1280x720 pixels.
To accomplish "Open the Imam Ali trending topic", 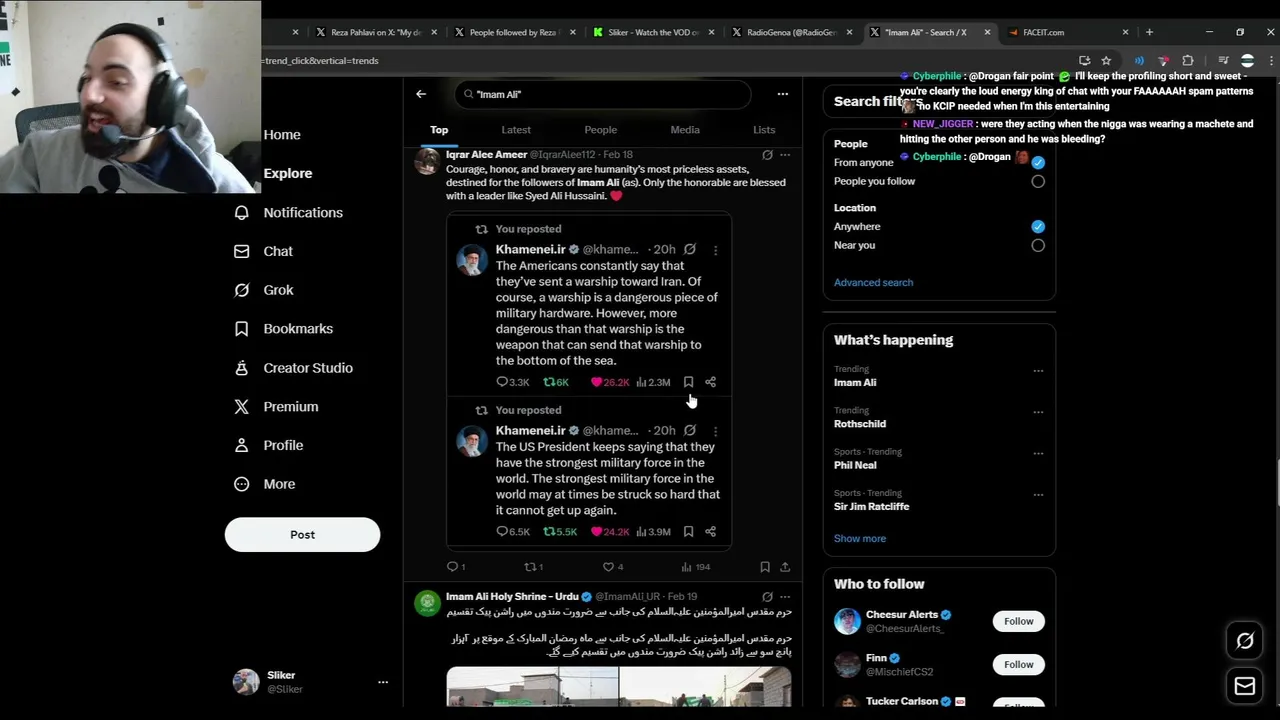I will [855, 383].
